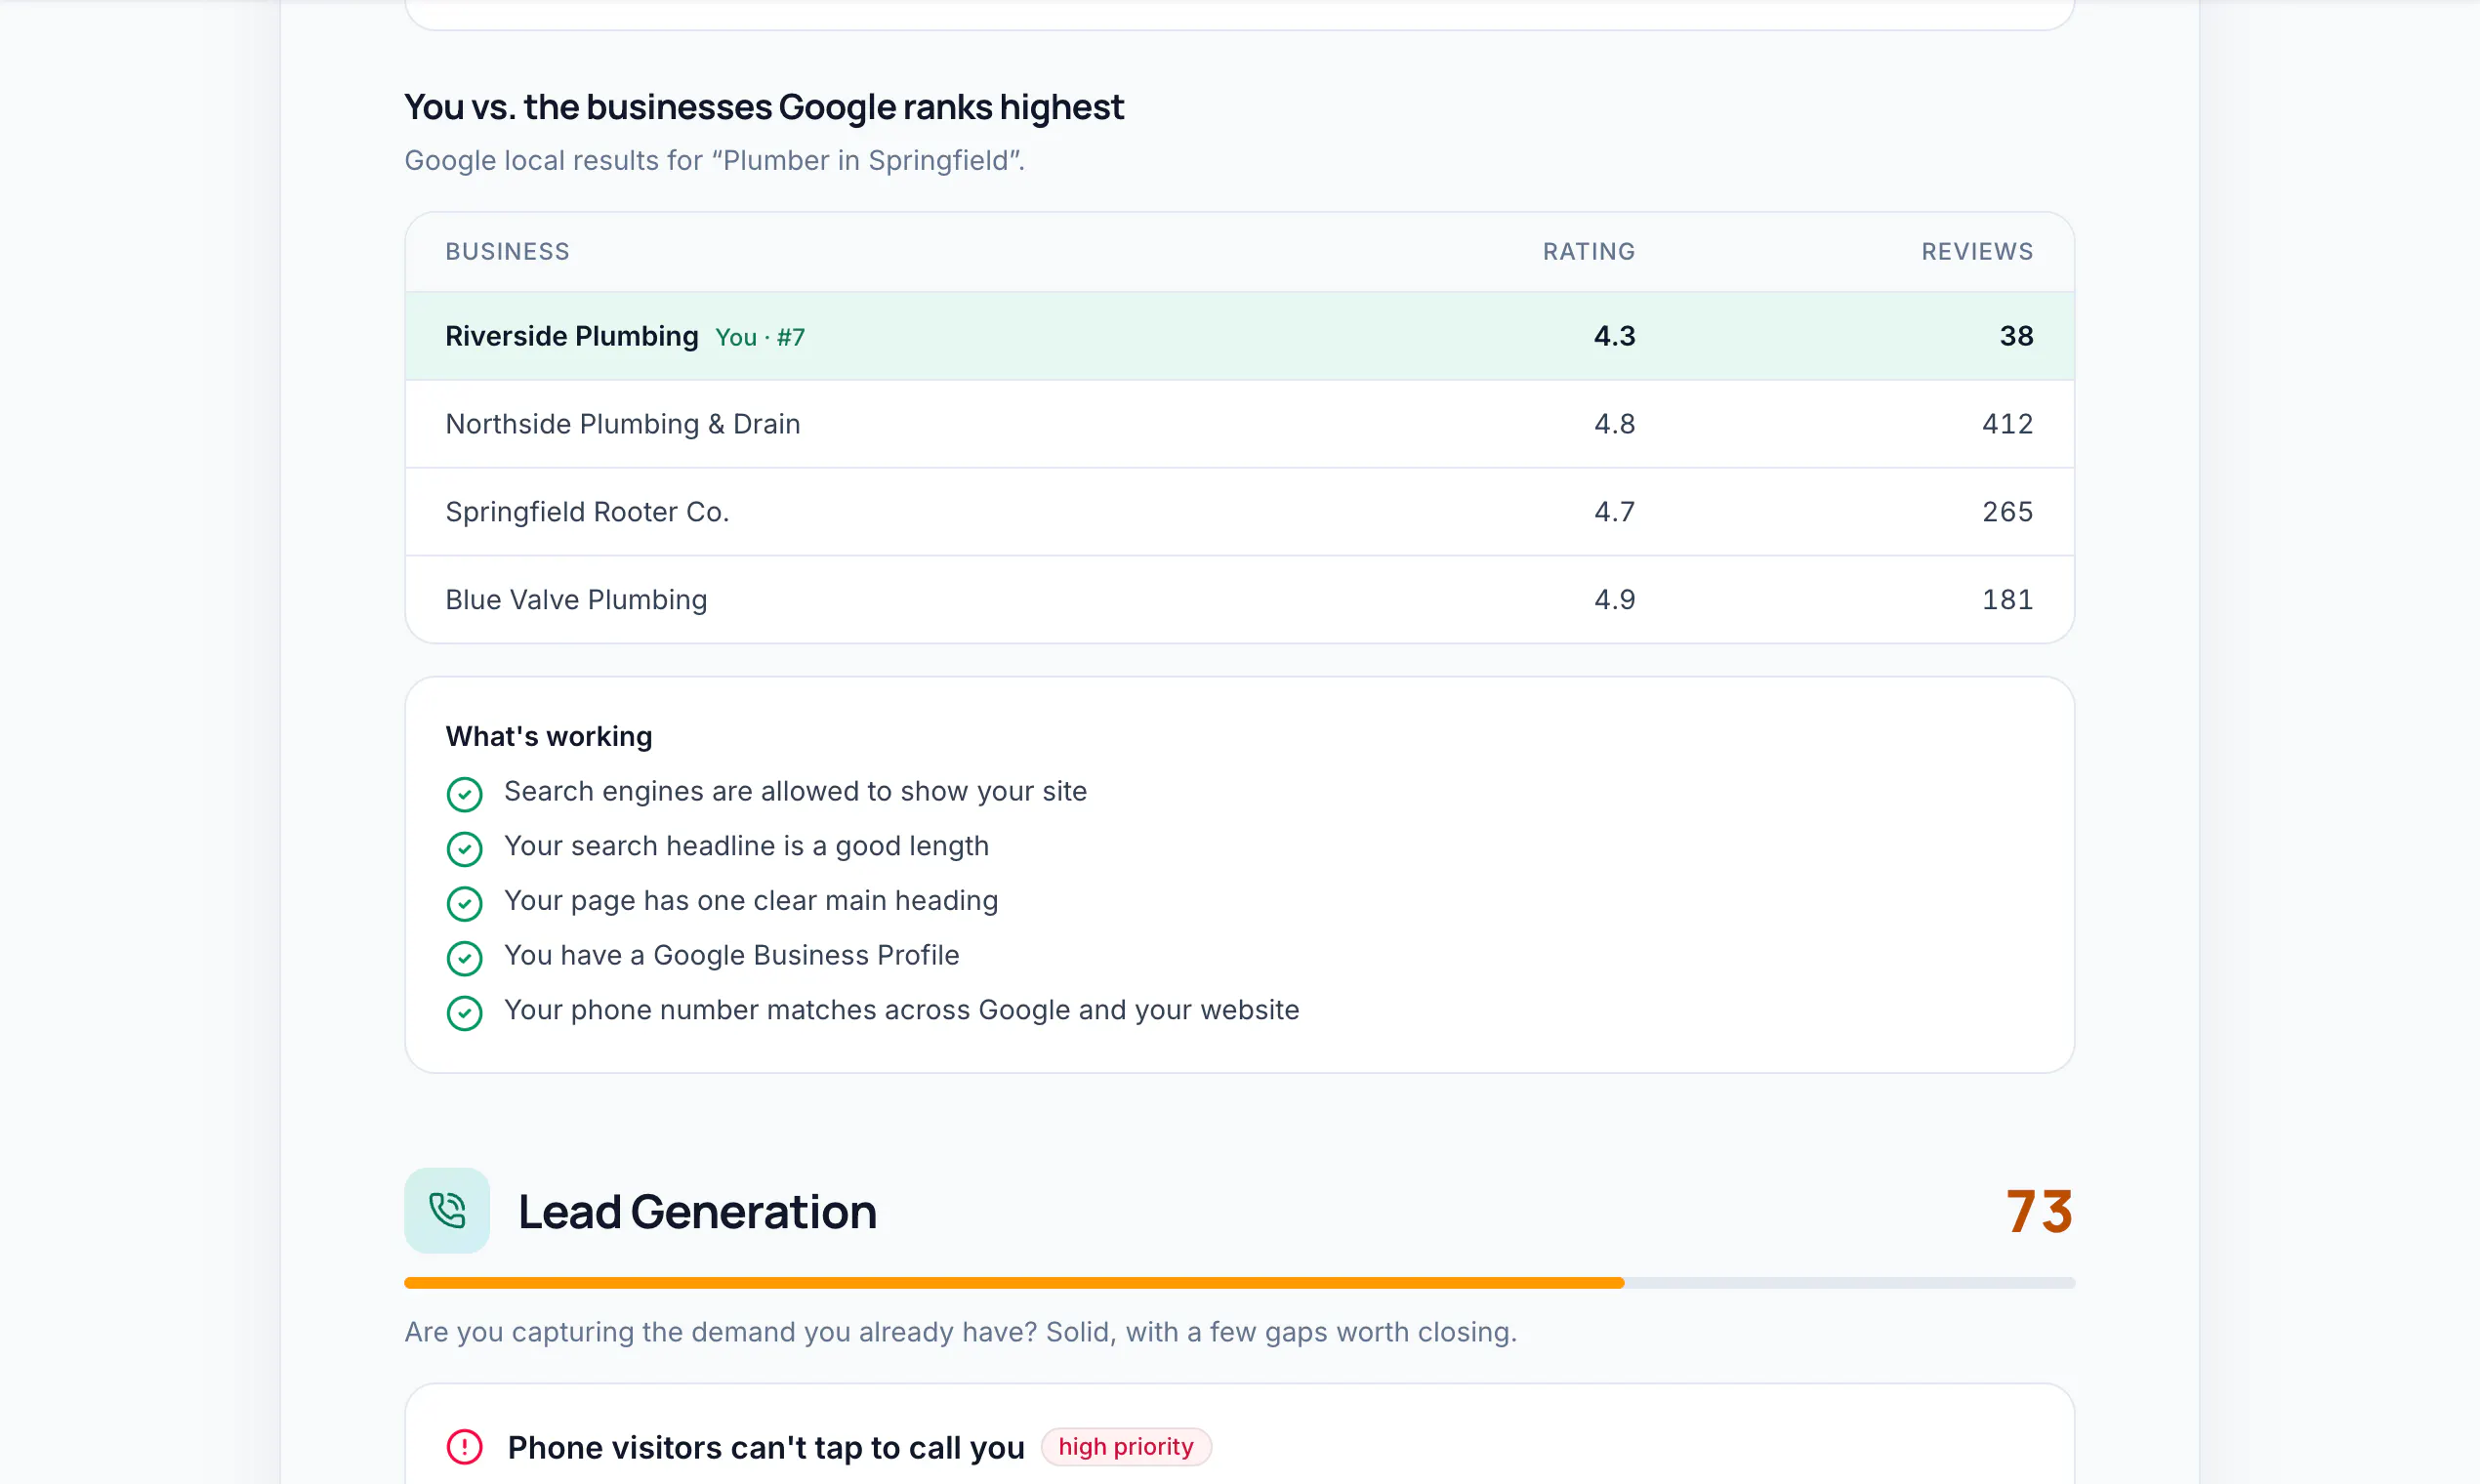The image size is (2480, 1484).
Task: Click 'Are you capturing the demand' description
Action: point(960,1332)
